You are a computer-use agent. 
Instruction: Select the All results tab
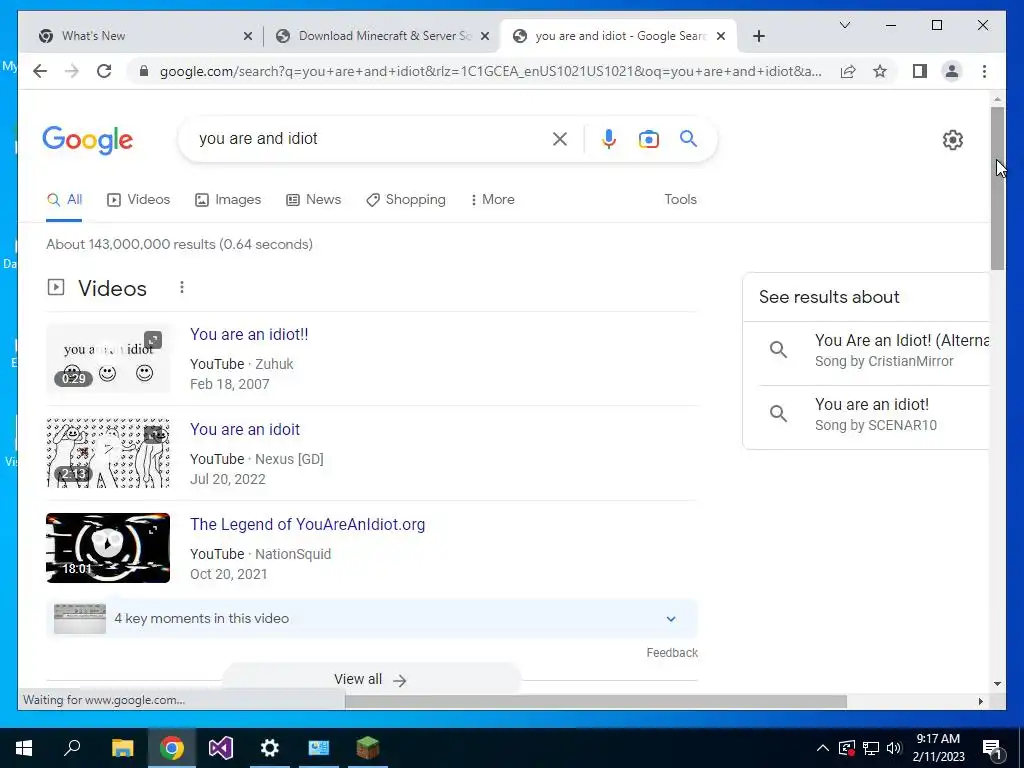click(64, 199)
